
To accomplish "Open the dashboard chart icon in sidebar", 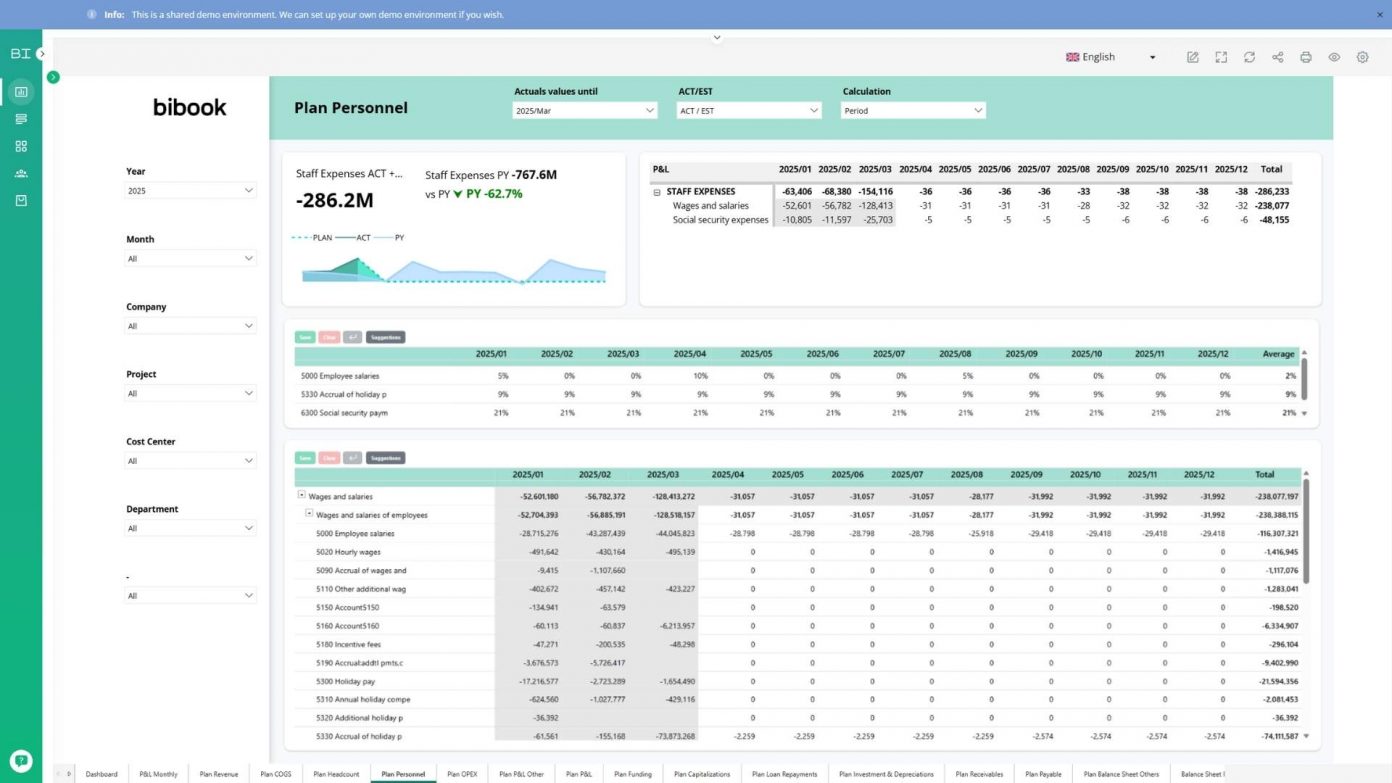I will pyautogui.click(x=21, y=92).
